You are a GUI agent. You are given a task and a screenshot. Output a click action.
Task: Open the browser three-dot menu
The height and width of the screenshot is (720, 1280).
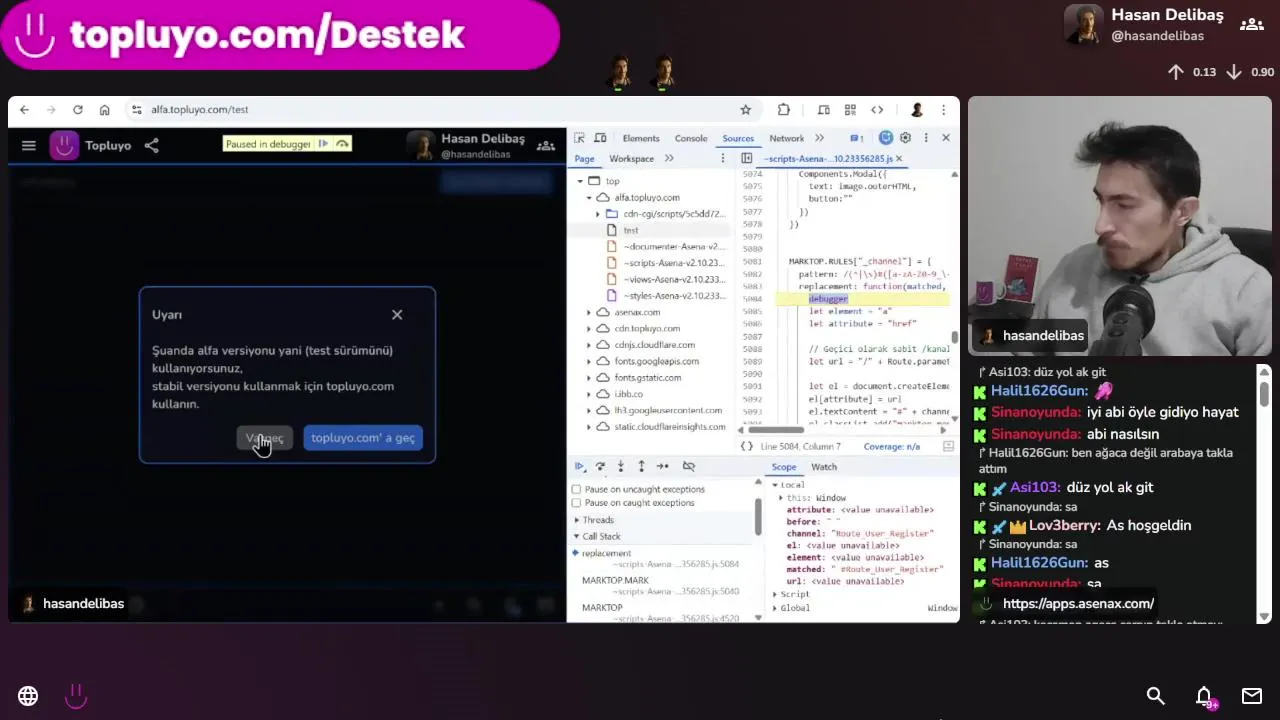point(943,110)
